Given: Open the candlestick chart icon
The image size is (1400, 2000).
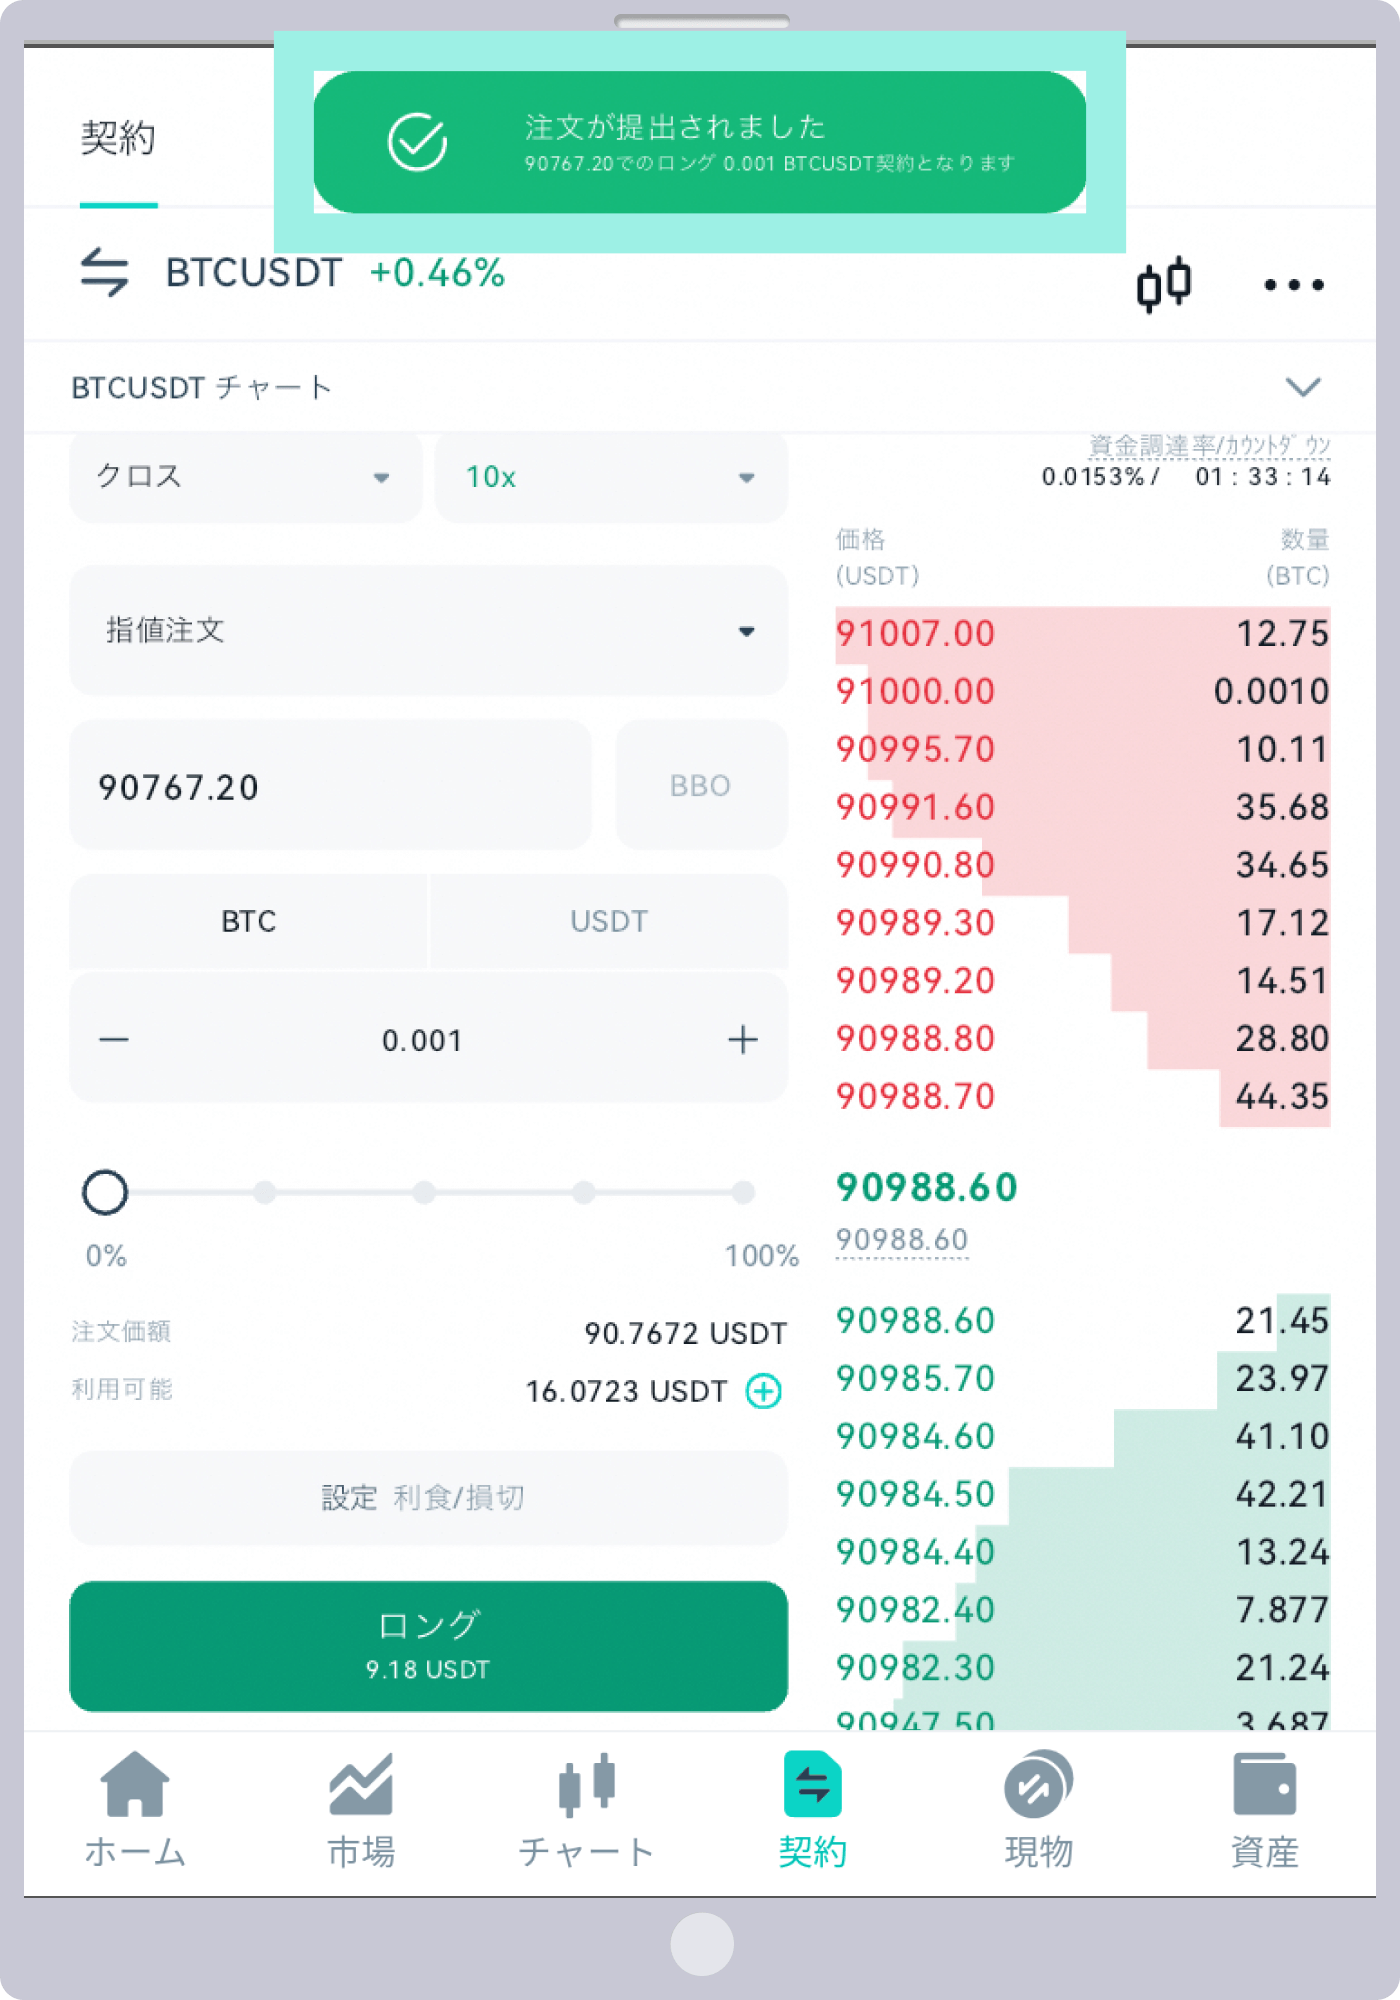Looking at the screenshot, I should click(1164, 284).
